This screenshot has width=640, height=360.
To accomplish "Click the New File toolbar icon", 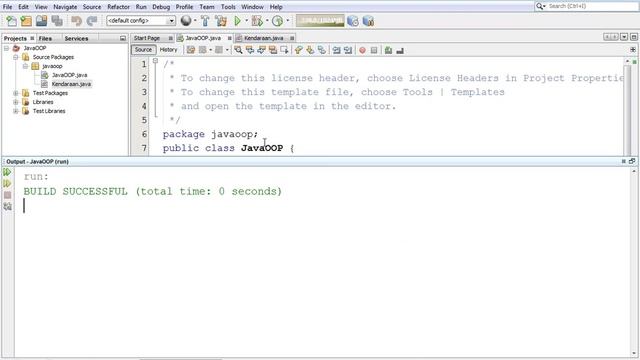I will click(x=11, y=21).
